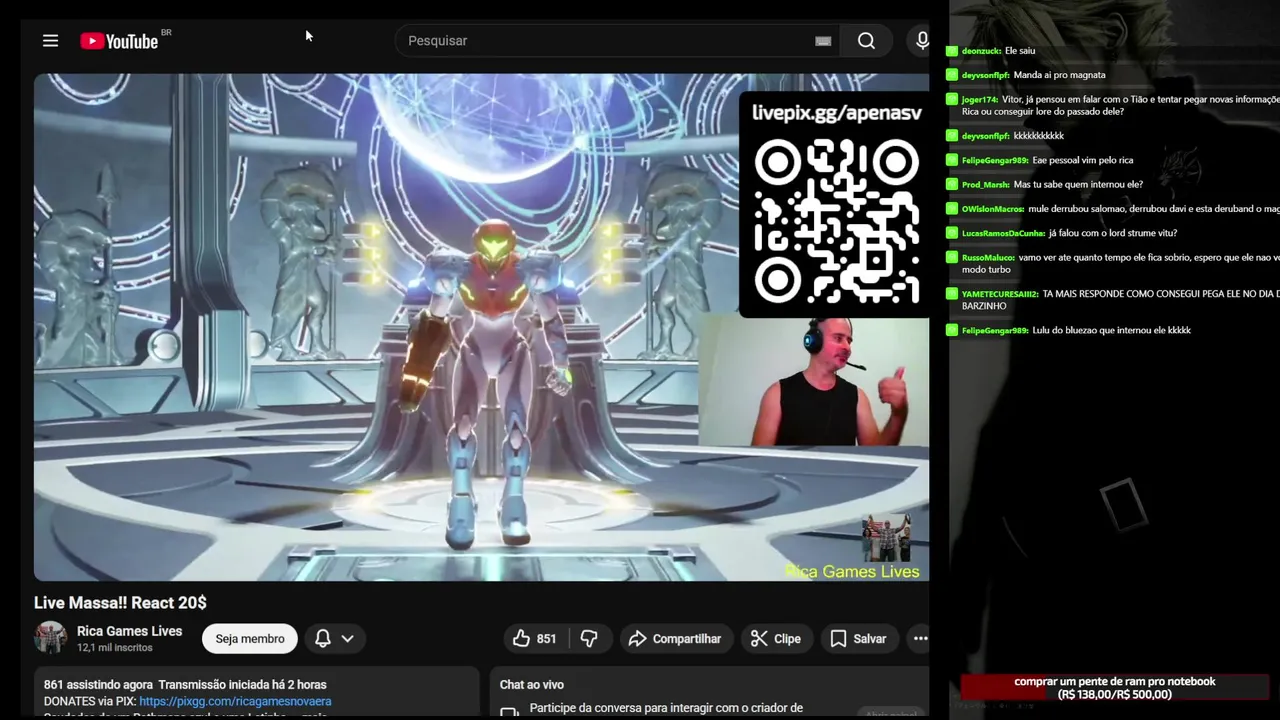1280x720 pixels.
Task: Click joger174's username in chat
Action: pyautogui.click(x=980, y=100)
